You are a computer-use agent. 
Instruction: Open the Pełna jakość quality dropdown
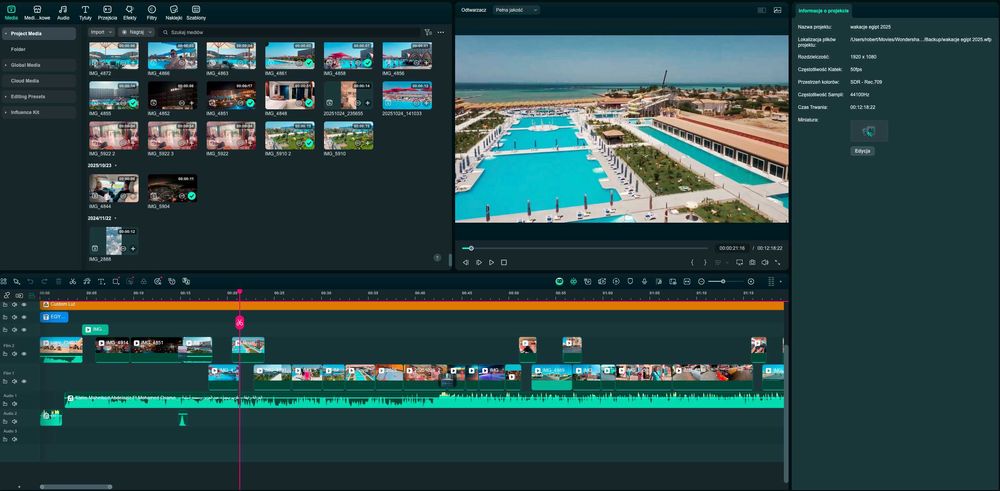[x=517, y=10]
